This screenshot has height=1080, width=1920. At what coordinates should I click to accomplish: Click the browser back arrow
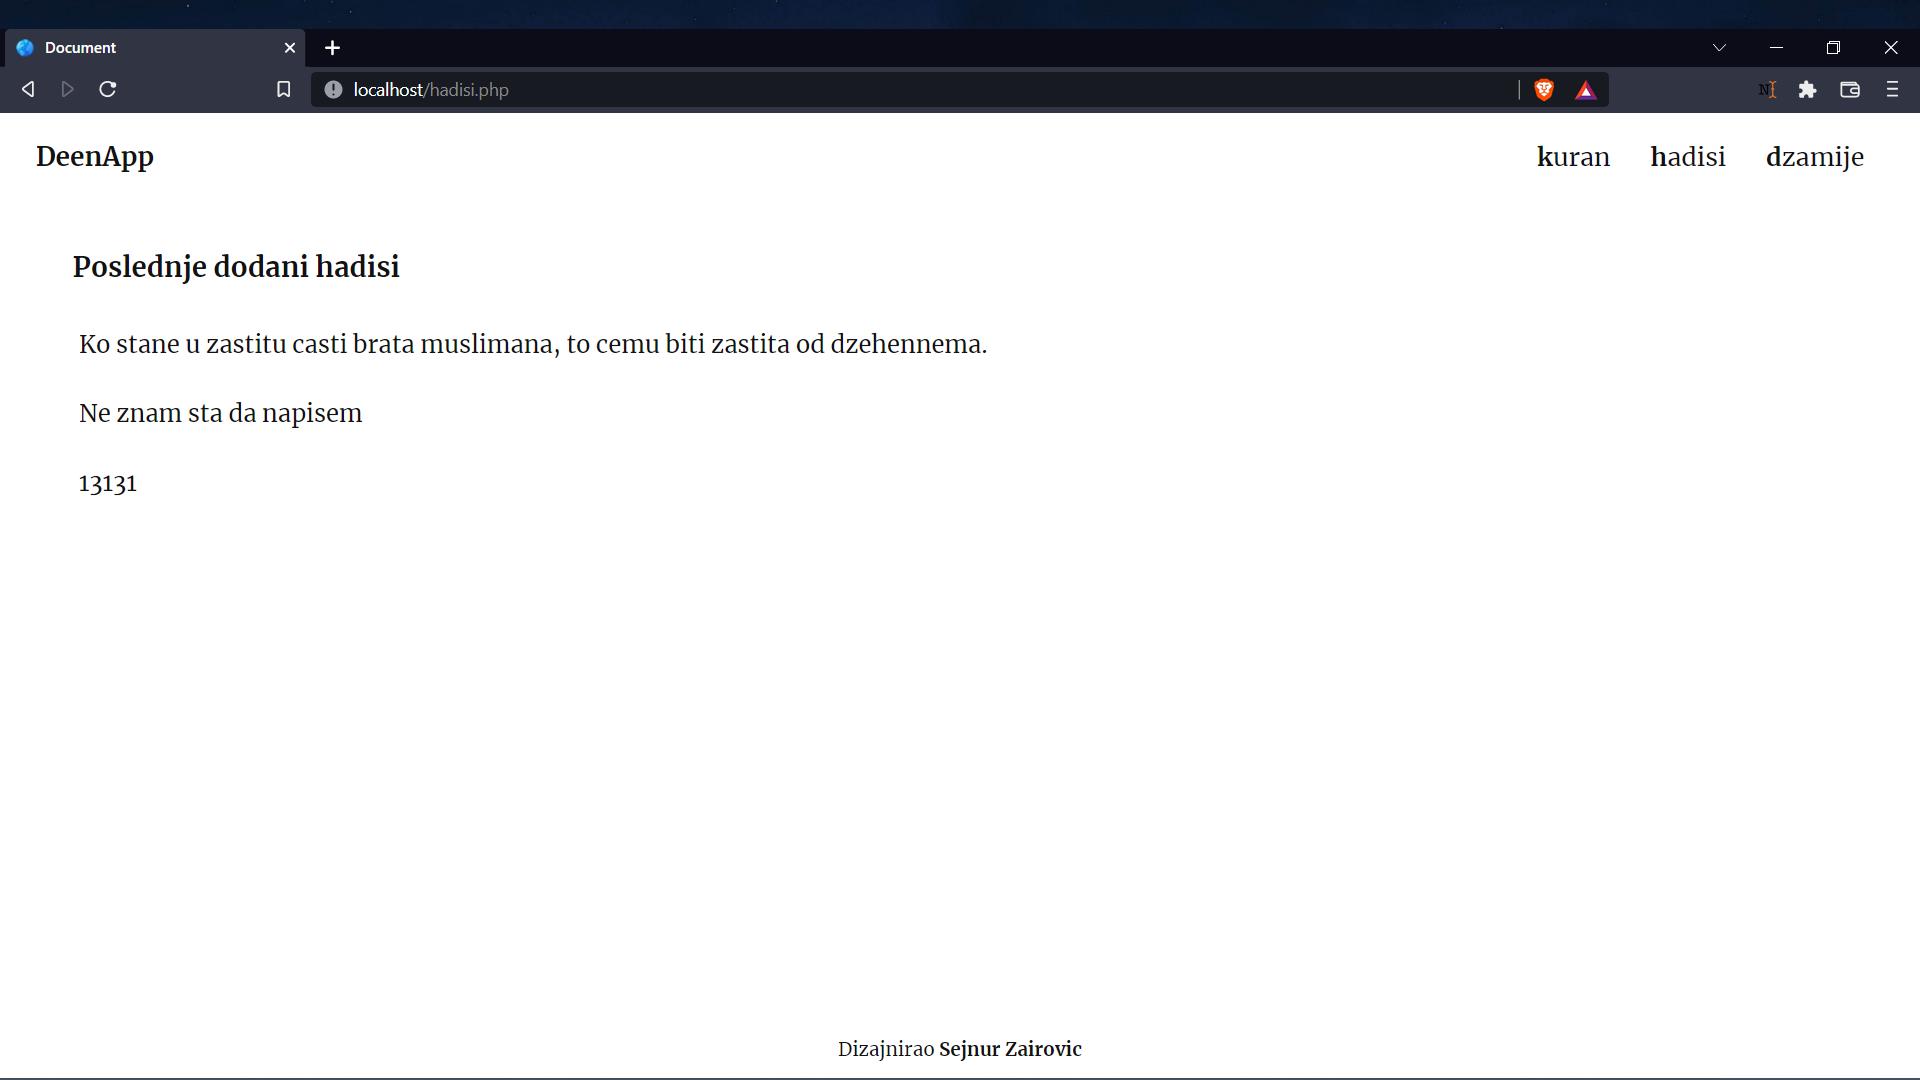click(28, 90)
